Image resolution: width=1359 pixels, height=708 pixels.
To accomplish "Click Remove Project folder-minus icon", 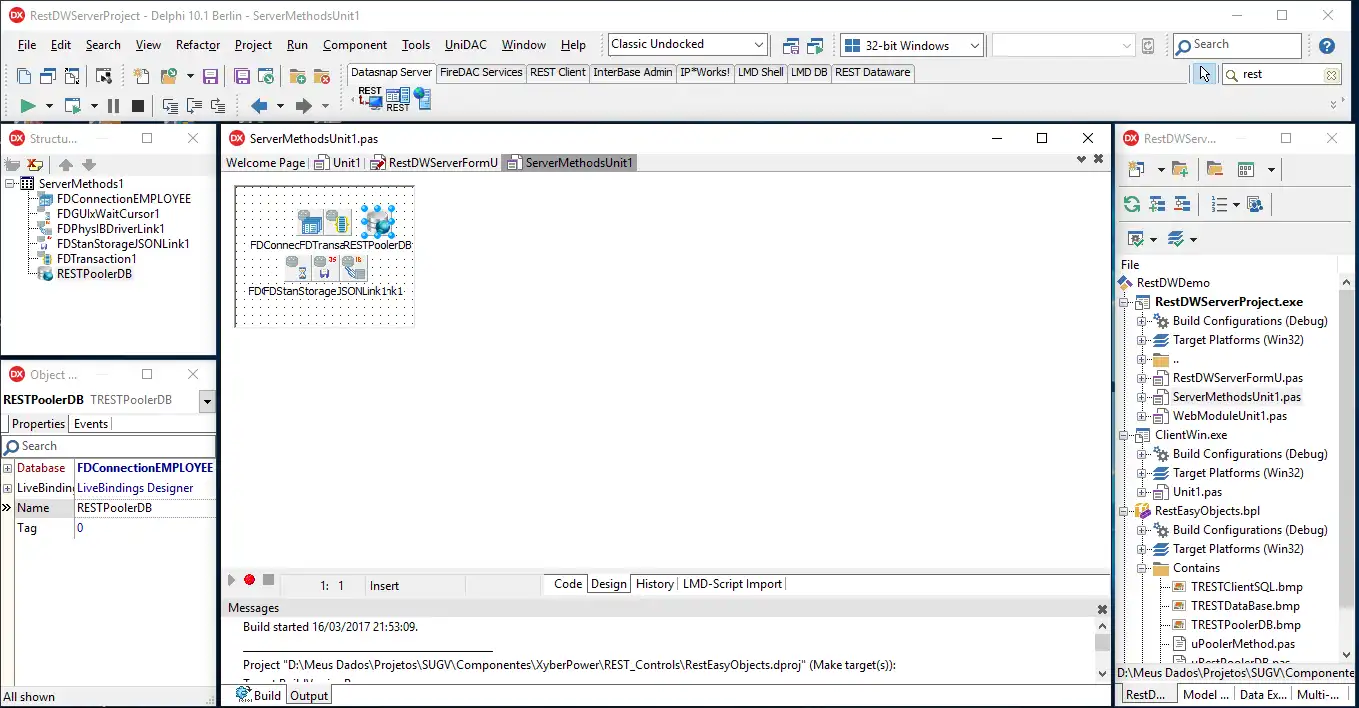I will point(1214,169).
